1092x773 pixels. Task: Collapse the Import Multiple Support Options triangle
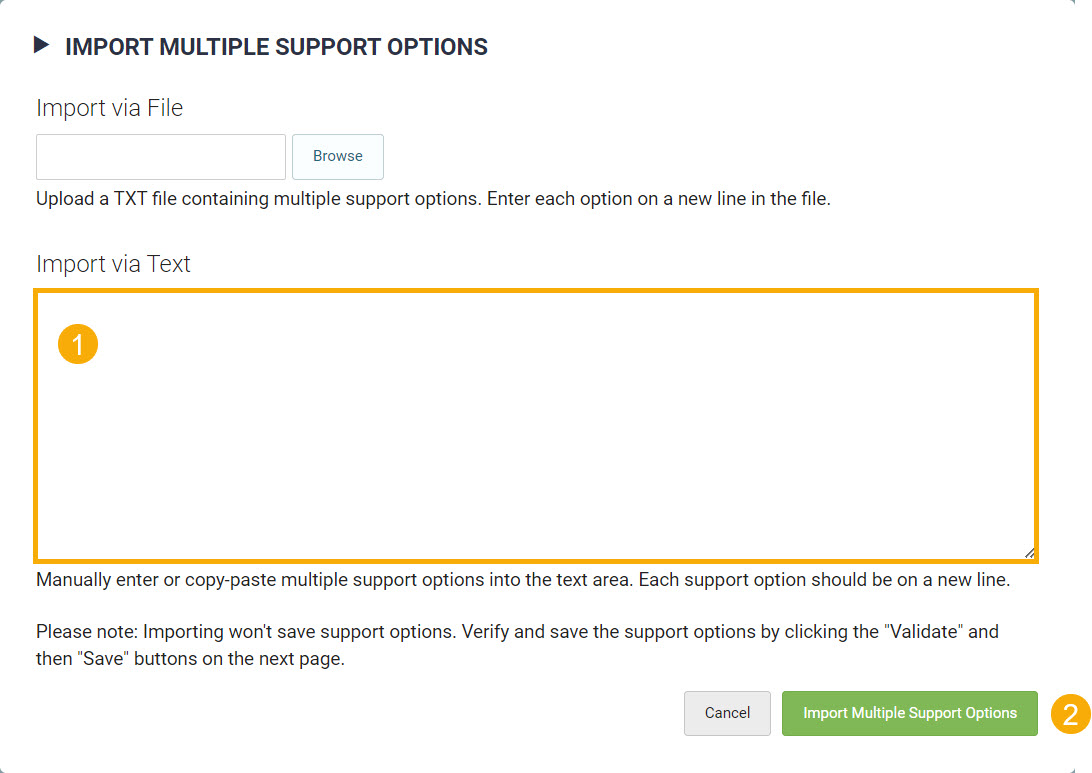pos(41,45)
